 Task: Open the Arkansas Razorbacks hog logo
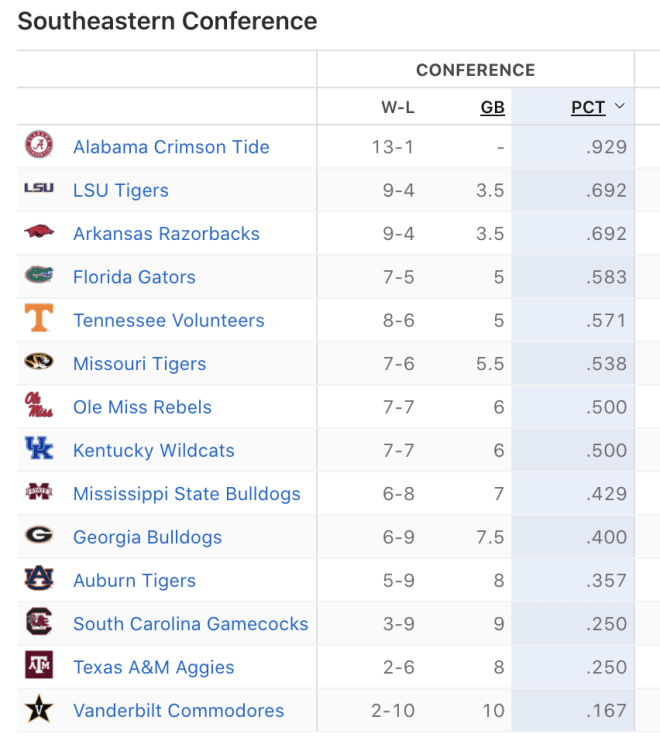39,231
